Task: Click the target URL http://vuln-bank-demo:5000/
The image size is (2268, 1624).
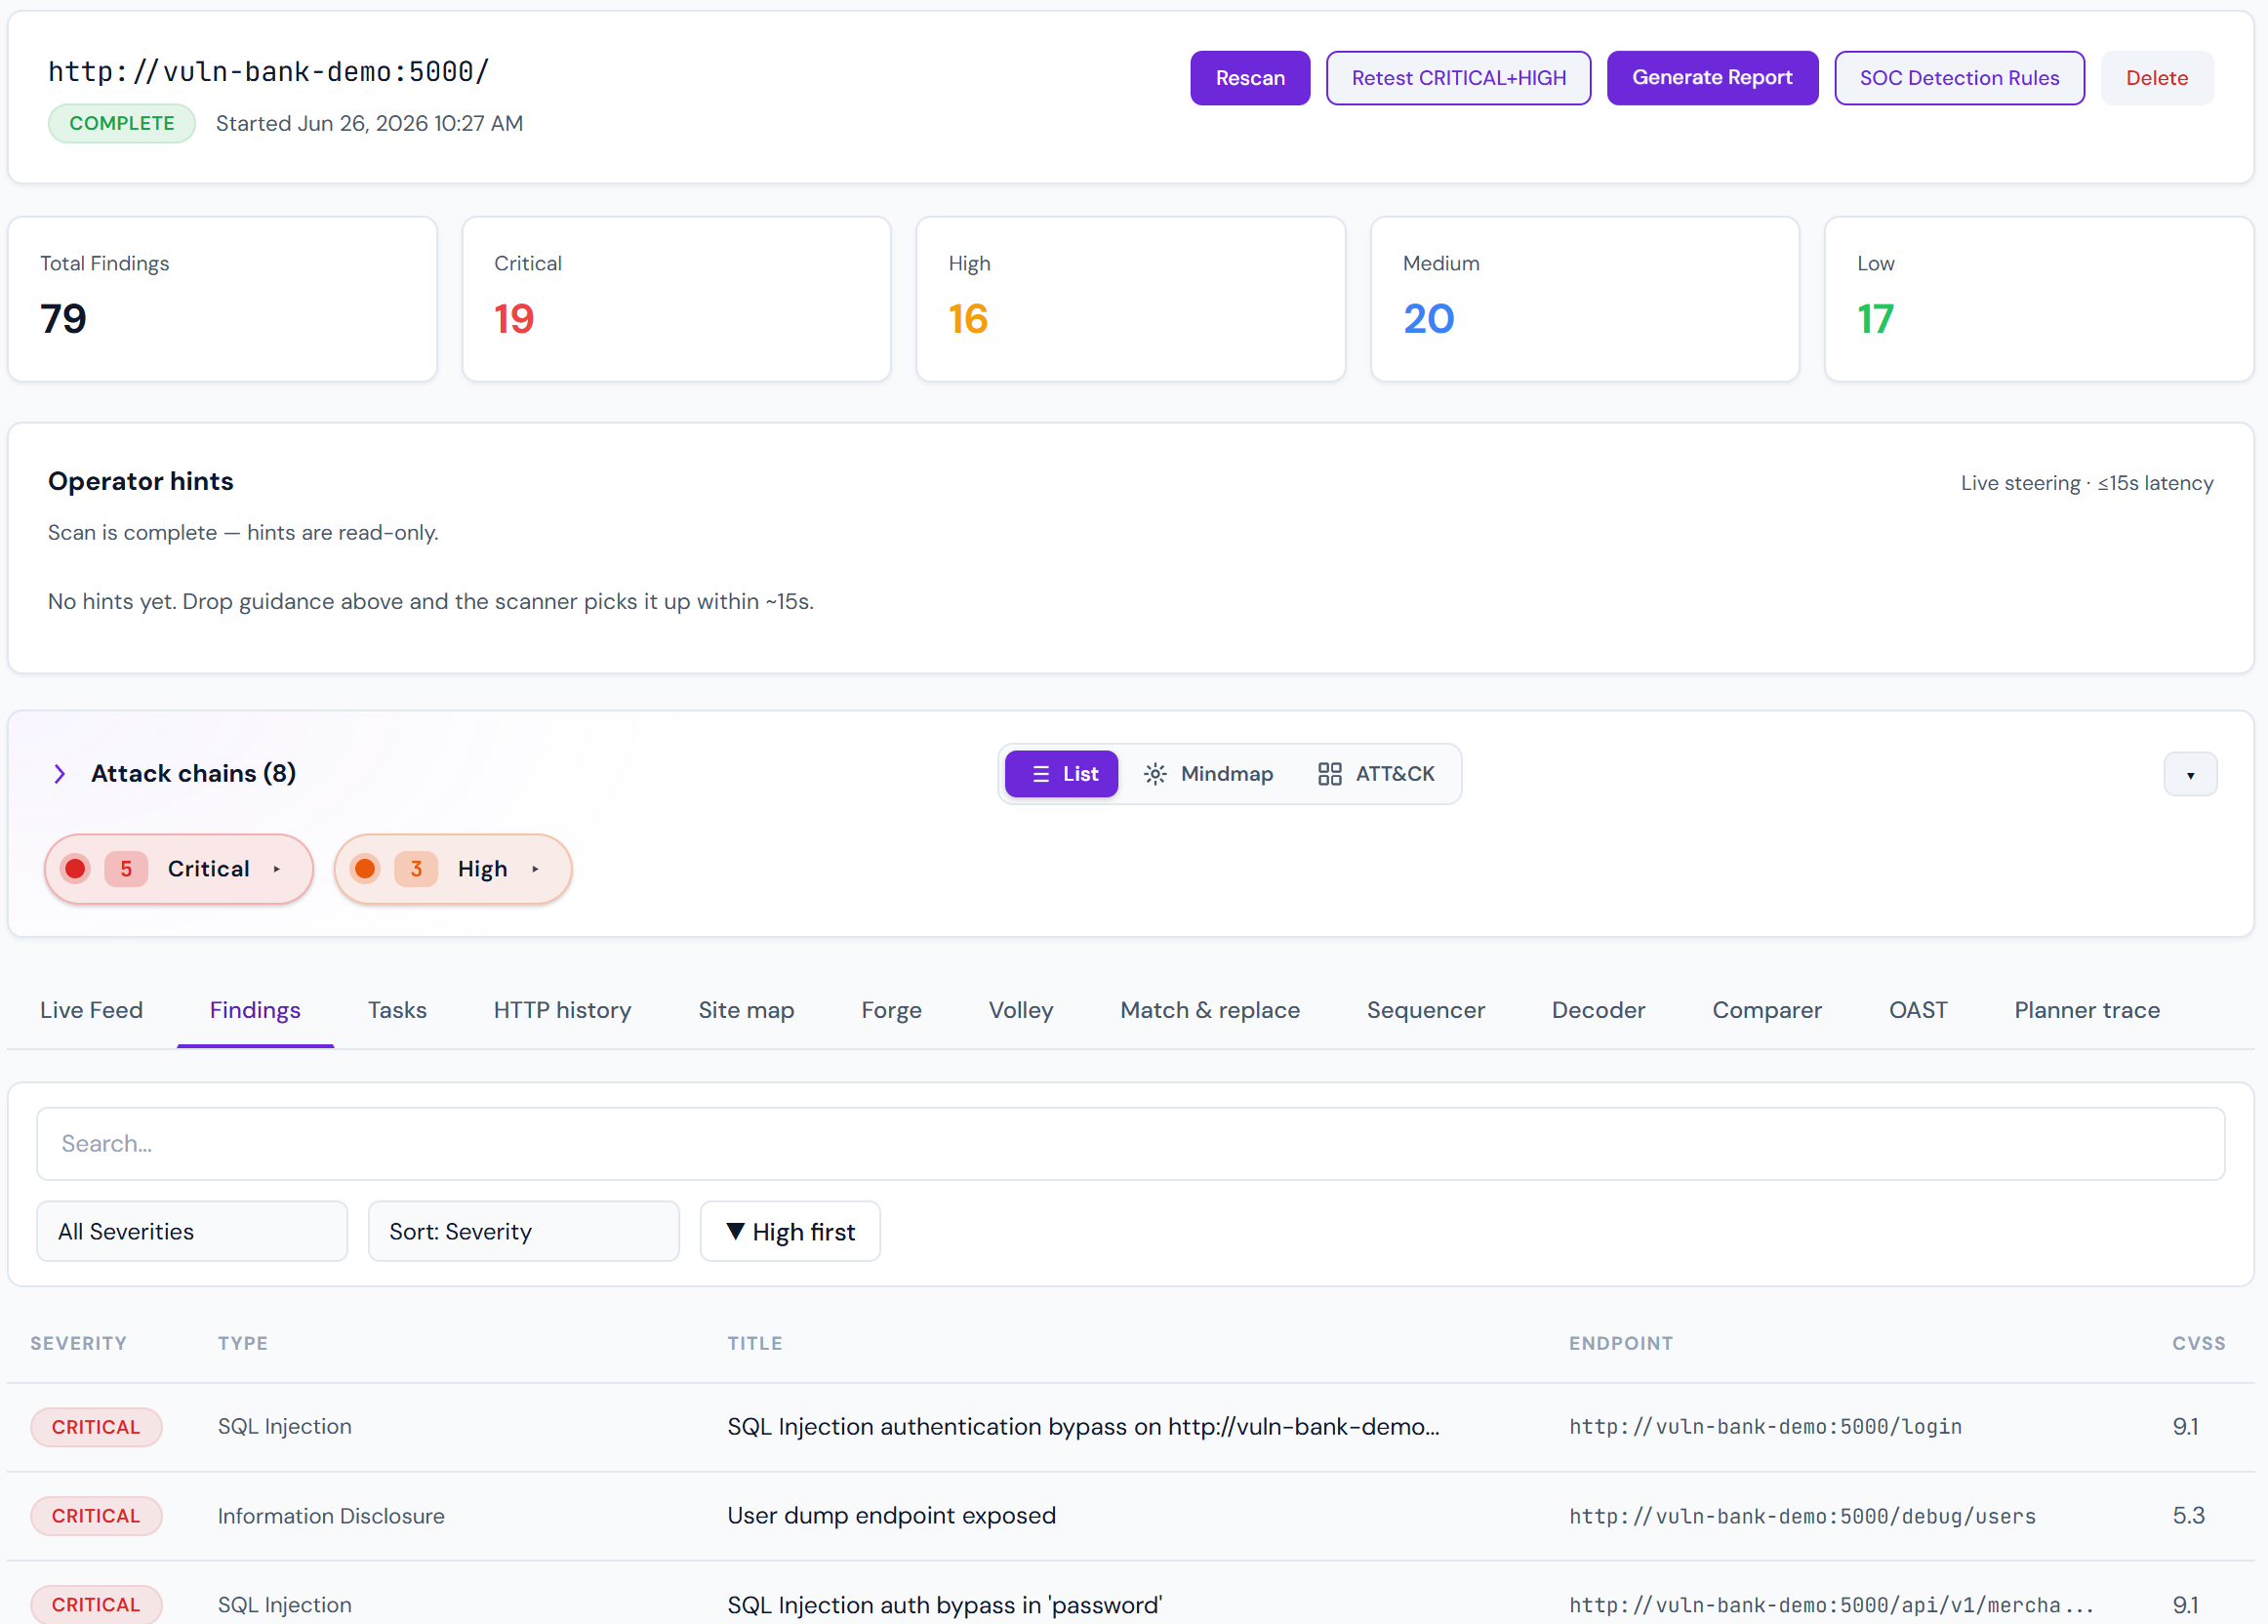Action: click(x=269, y=71)
